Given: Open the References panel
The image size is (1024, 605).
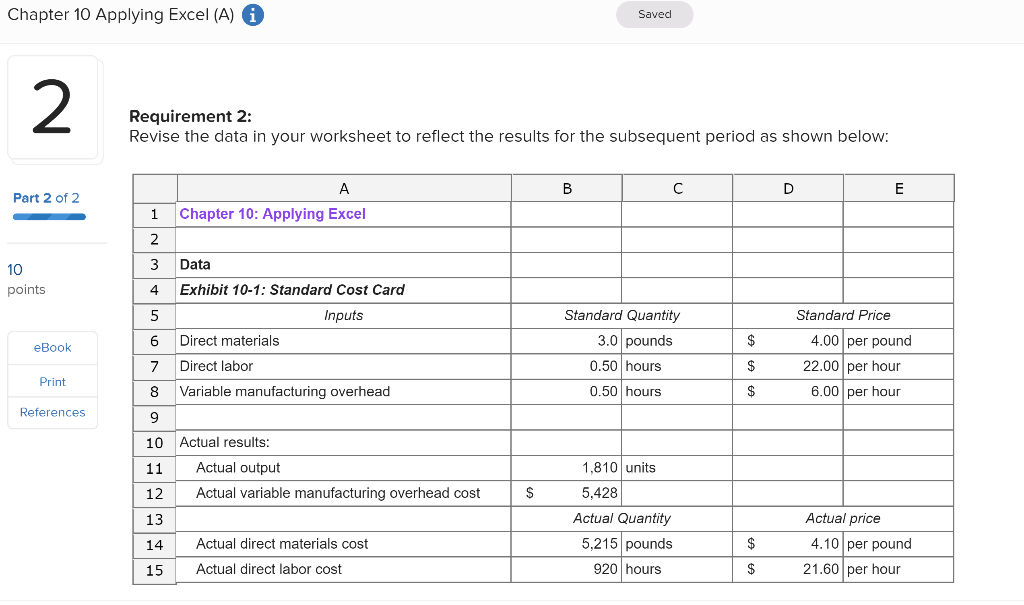Looking at the screenshot, I should click(x=52, y=412).
